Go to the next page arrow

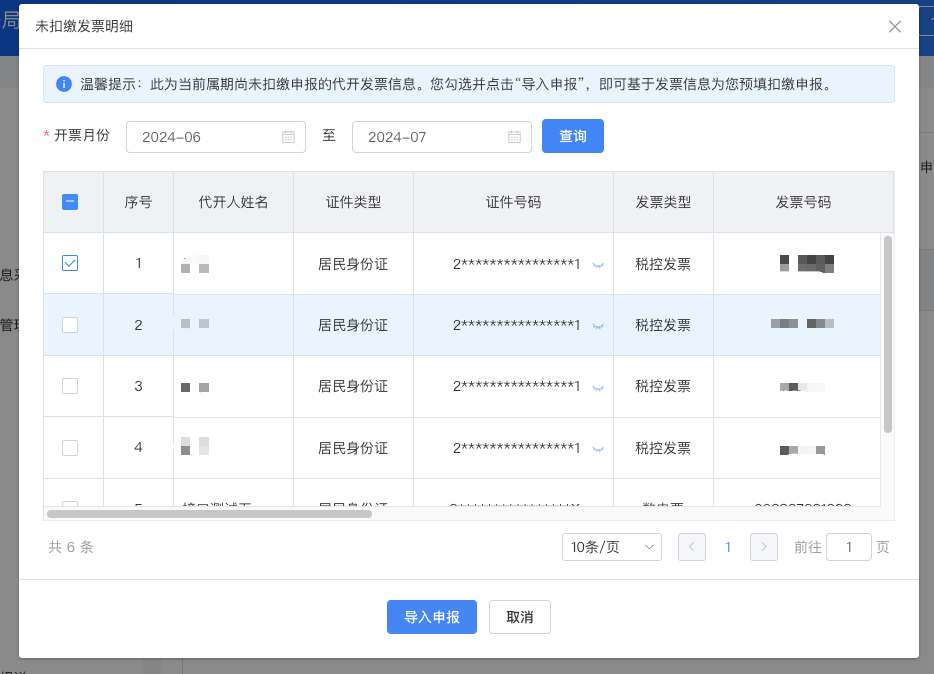click(763, 547)
